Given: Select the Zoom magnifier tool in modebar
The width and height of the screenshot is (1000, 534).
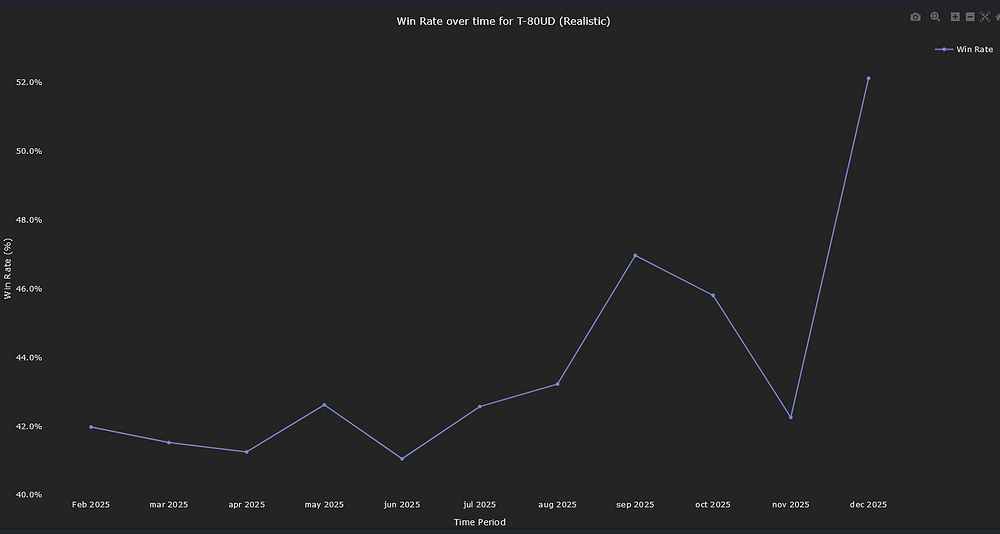Looking at the screenshot, I should point(935,17).
